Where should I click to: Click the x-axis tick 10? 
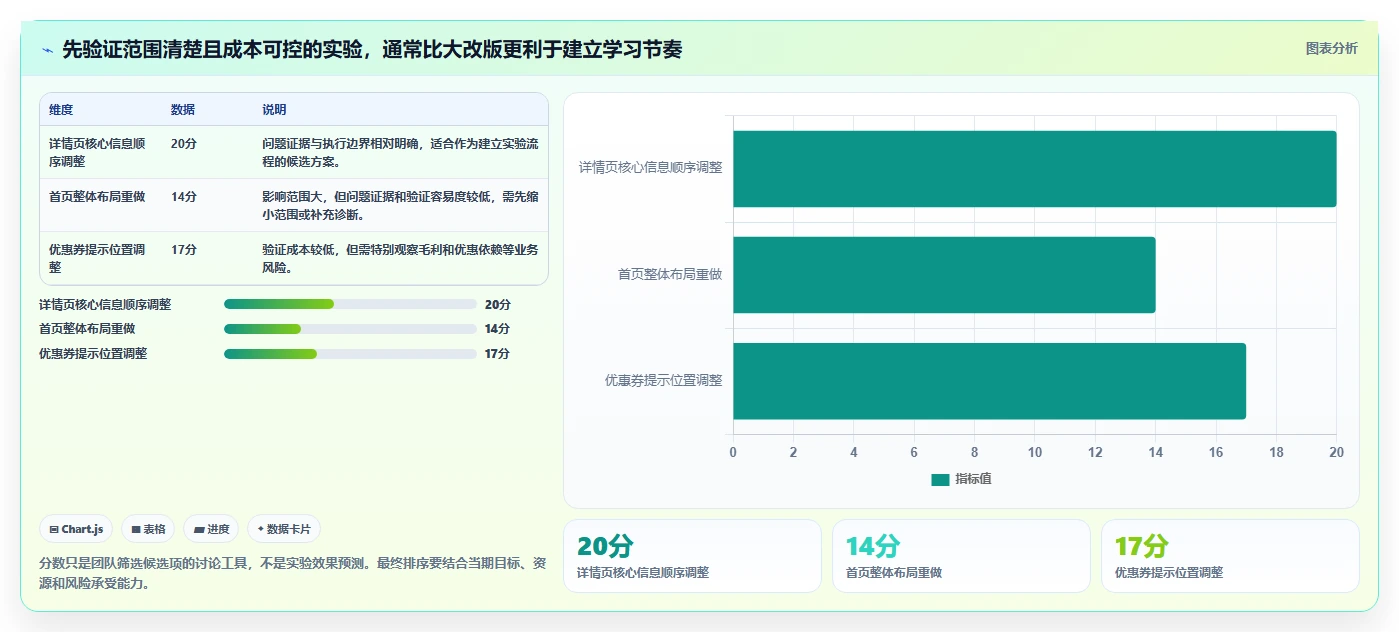1035,452
